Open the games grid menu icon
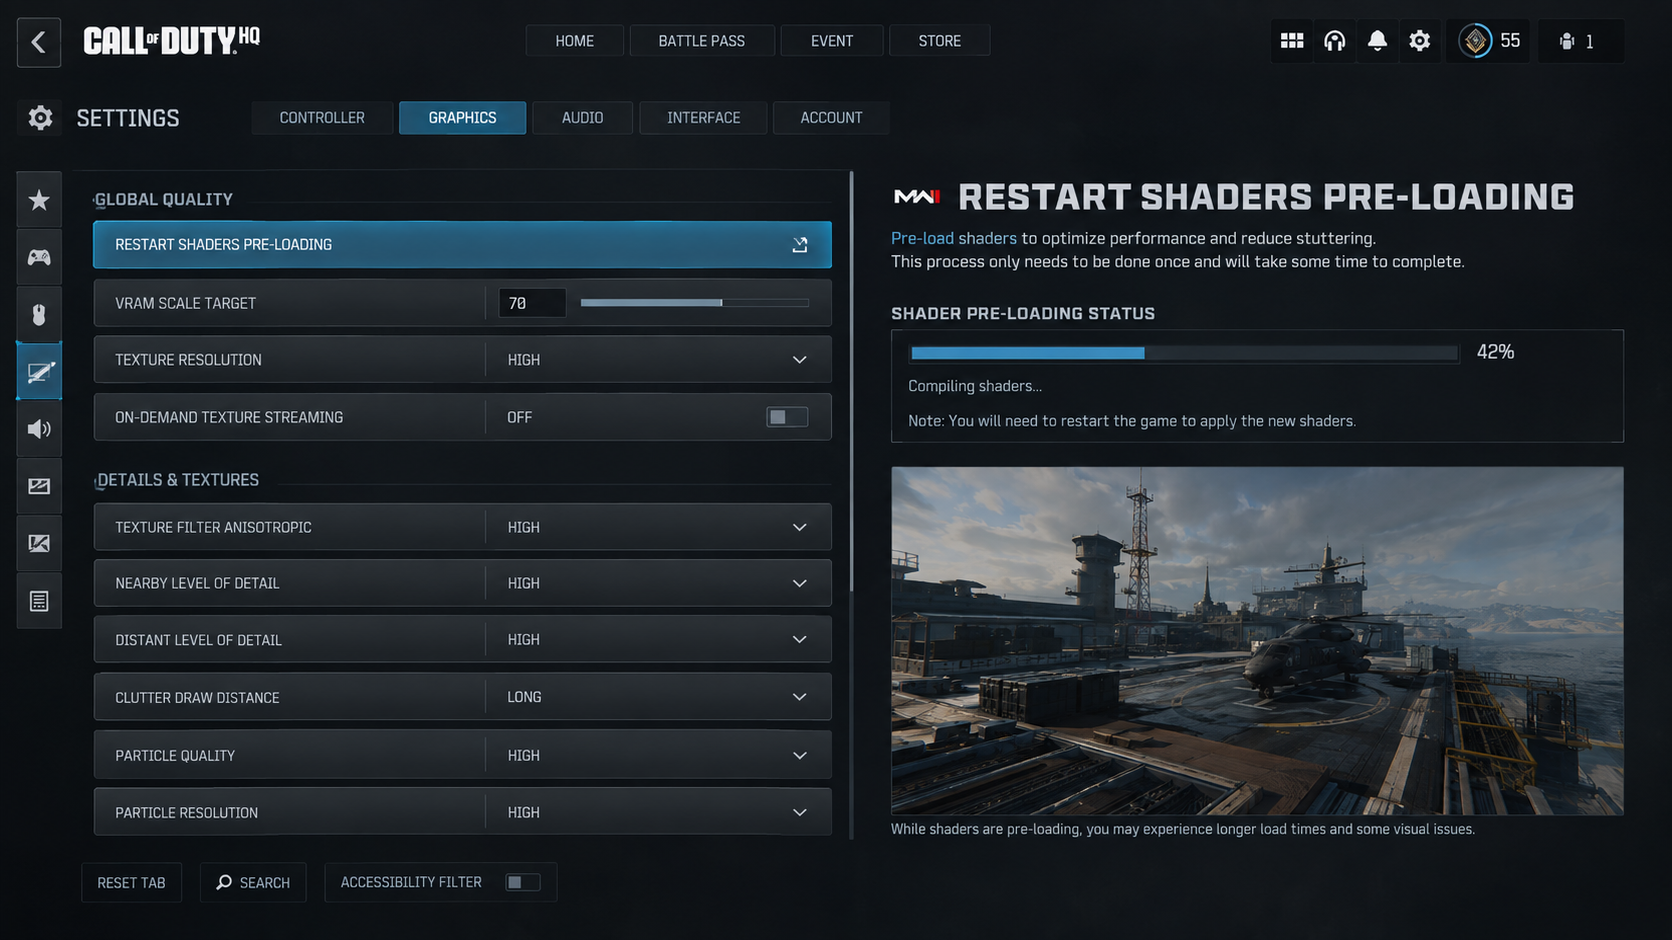 point(1292,41)
